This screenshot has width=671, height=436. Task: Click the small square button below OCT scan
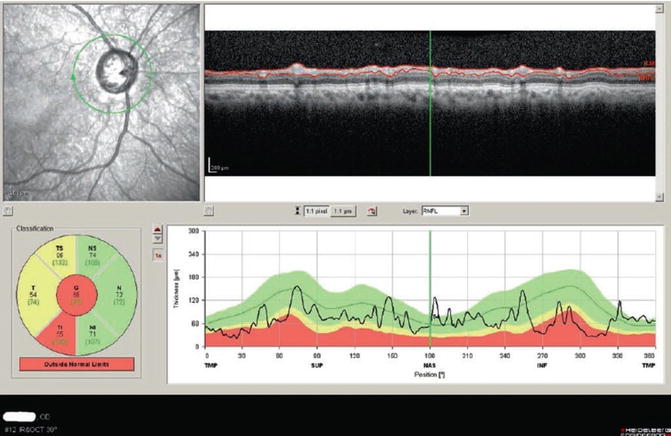(210, 211)
